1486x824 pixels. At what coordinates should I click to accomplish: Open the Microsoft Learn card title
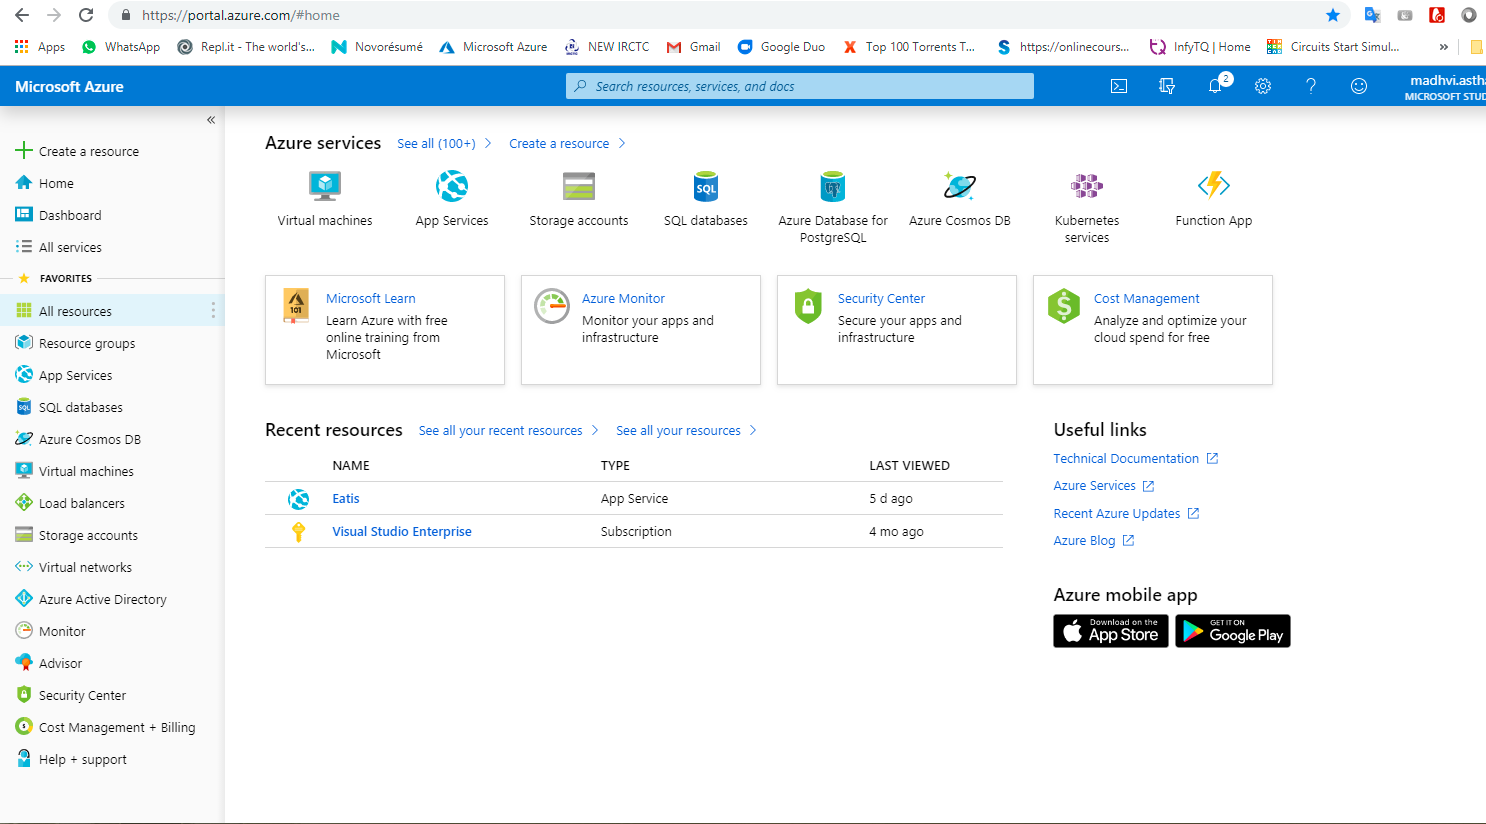(x=370, y=299)
